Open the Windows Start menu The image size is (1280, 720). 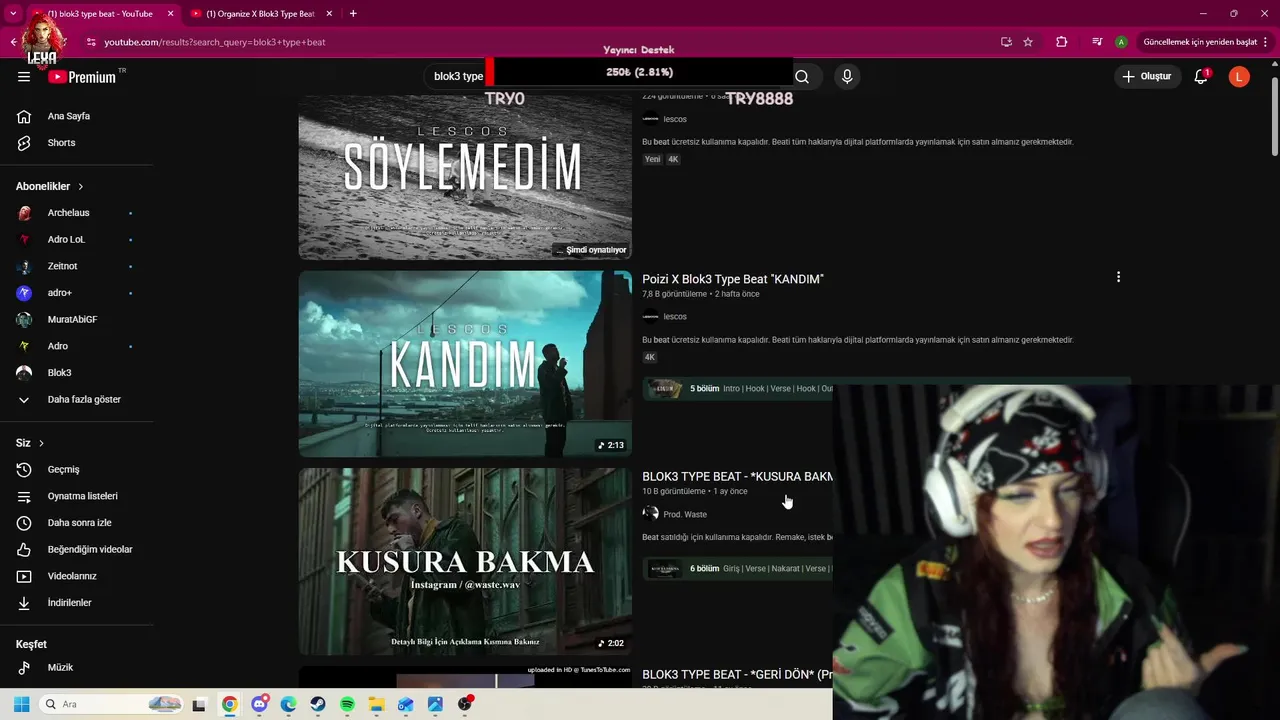click(x=21, y=704)
